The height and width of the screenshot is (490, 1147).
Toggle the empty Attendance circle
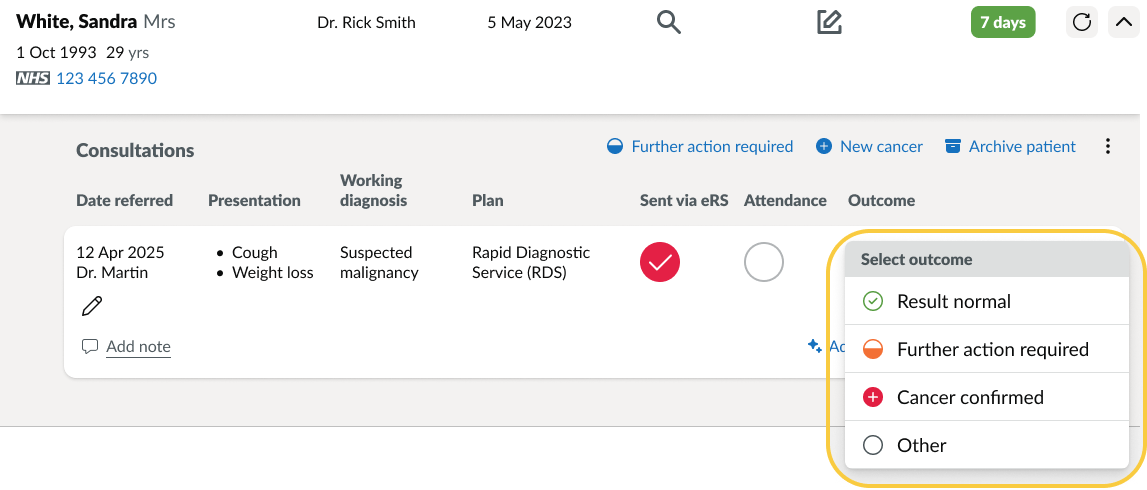pos(764,262)
